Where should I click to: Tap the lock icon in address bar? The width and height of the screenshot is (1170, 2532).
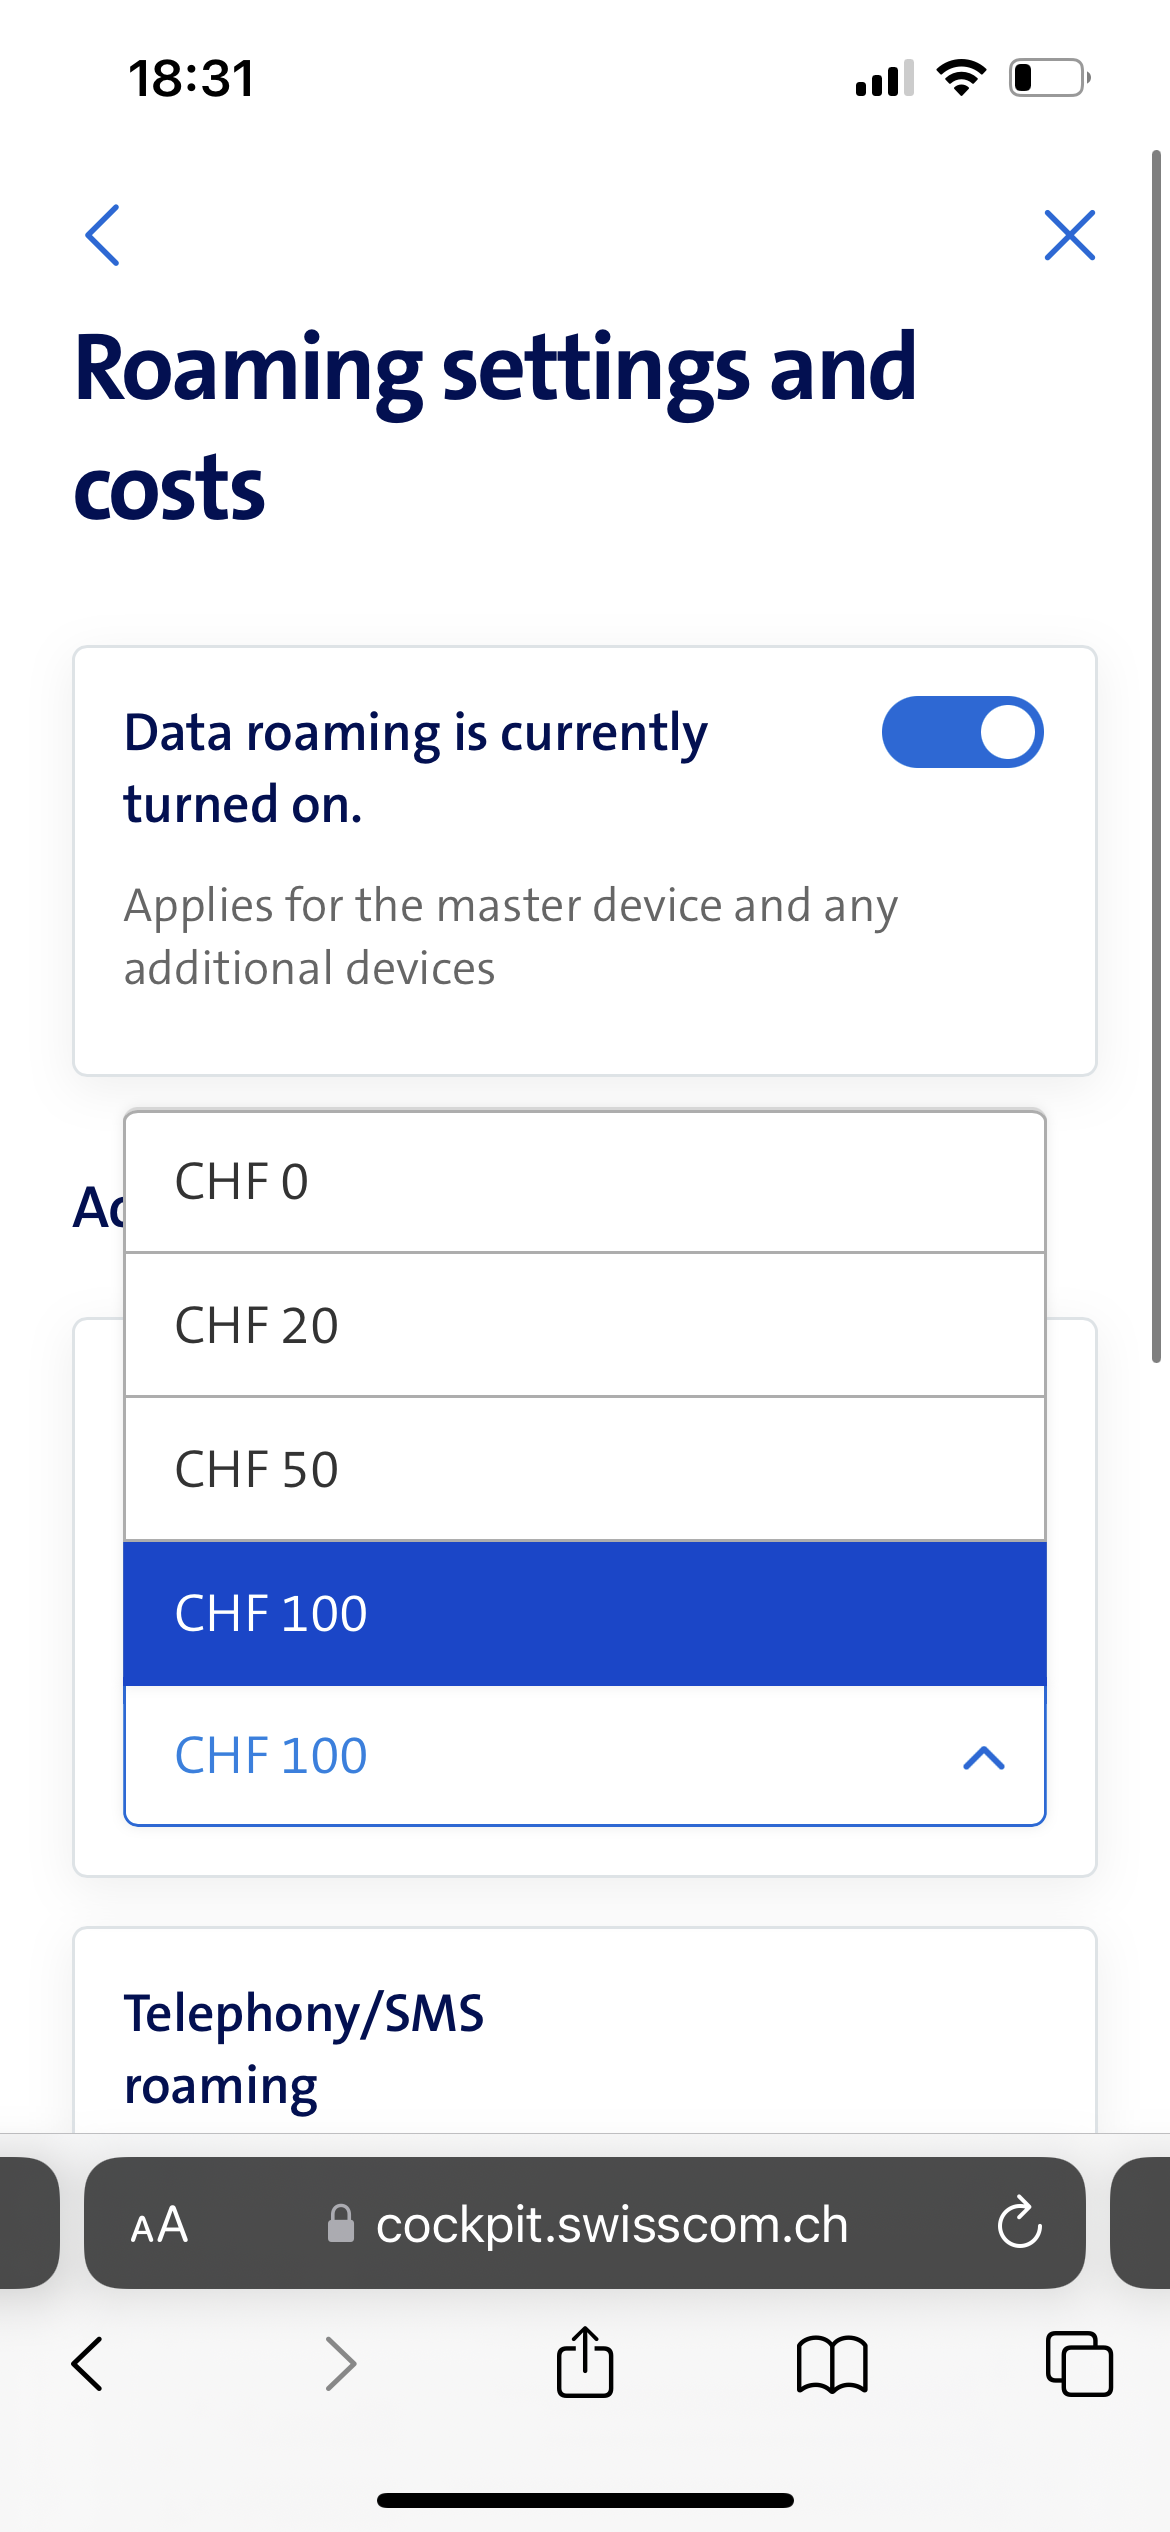pos(341,2224)
